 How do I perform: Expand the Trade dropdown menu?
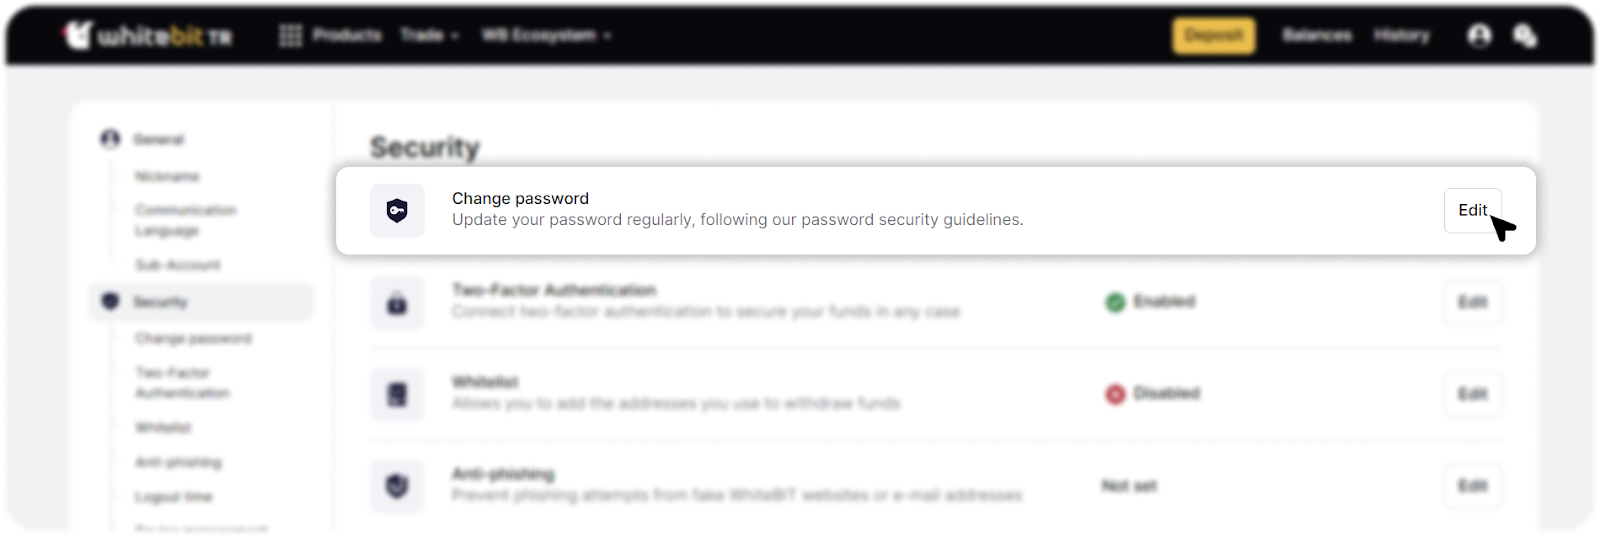(x=429, y=35)
